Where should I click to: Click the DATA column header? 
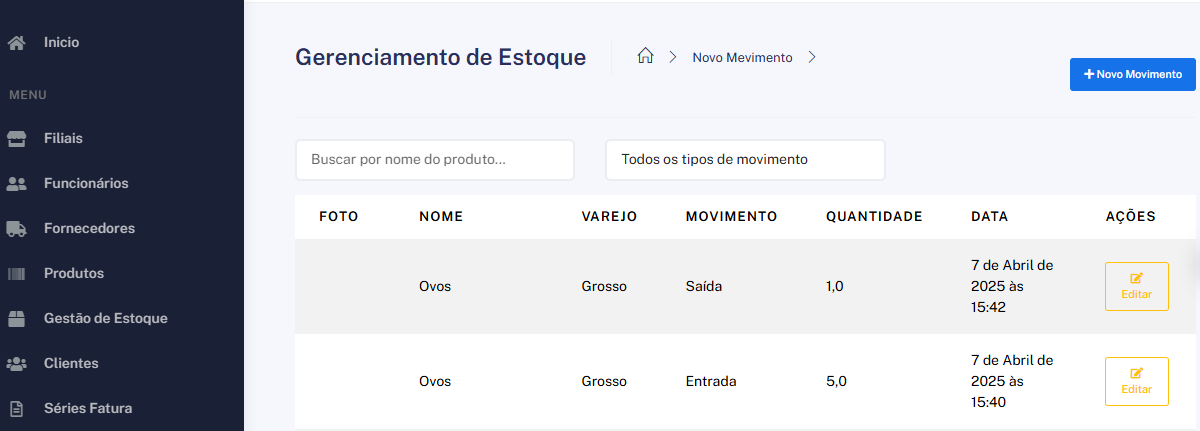[989, 217]
